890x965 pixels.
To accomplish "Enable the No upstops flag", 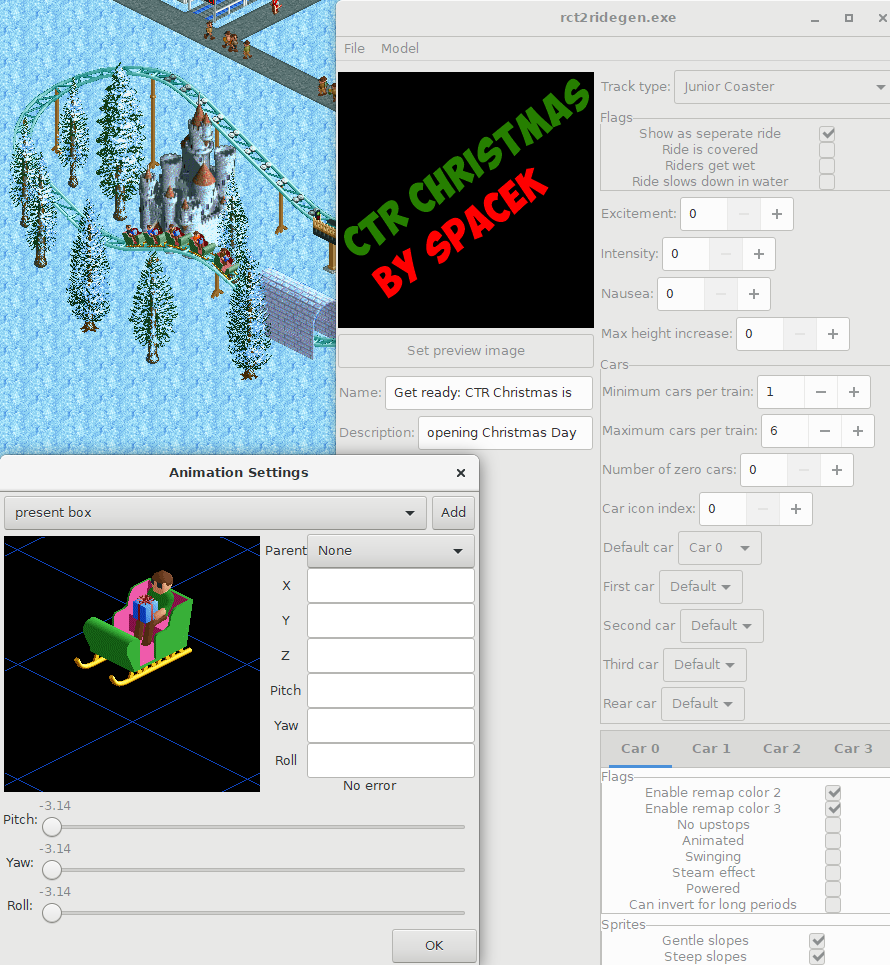I will pyautogui.click(x=833, y=825).
